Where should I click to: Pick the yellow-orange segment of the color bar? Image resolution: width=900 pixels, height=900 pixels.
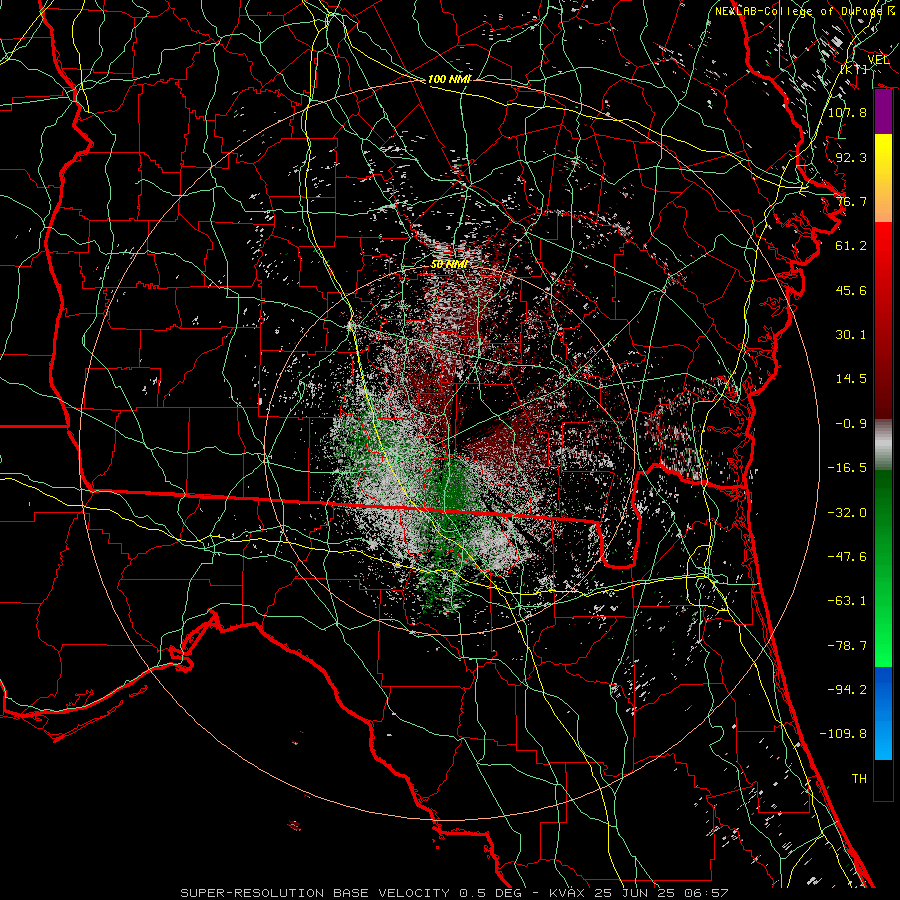[x=883, y=178]
